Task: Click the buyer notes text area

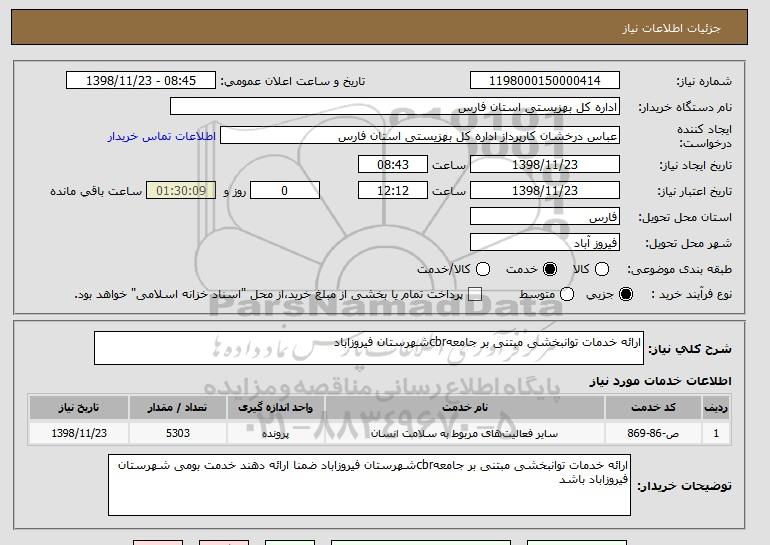Action: point(369,485)
